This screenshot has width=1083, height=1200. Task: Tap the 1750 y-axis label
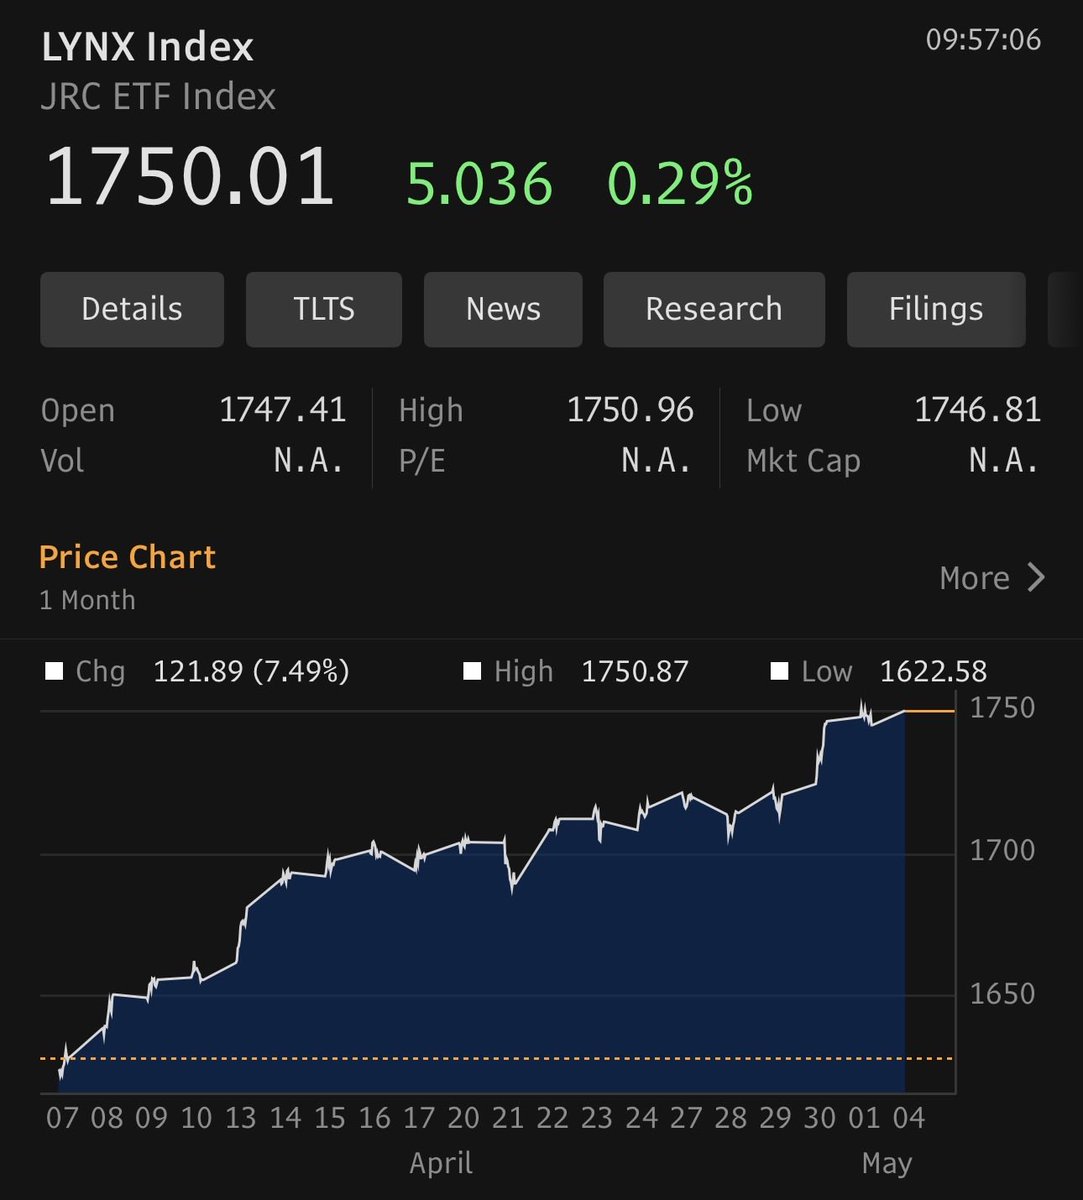1003,708
